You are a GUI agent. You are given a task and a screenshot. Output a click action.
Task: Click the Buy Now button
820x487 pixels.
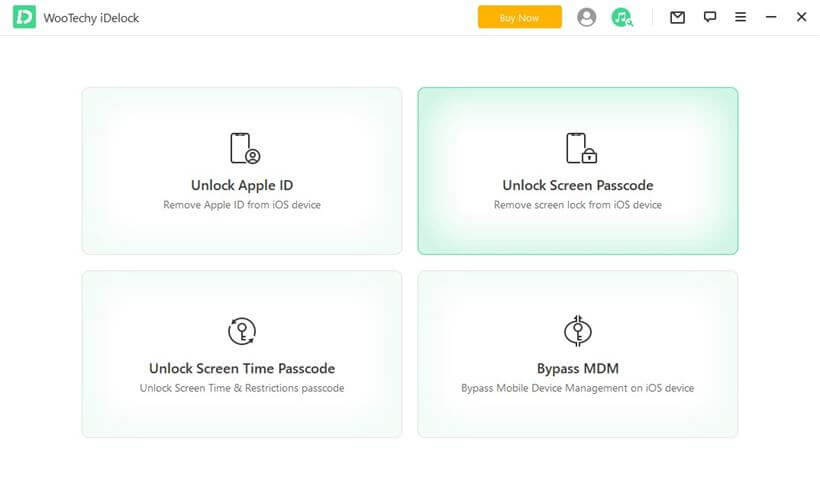point(519,17)
